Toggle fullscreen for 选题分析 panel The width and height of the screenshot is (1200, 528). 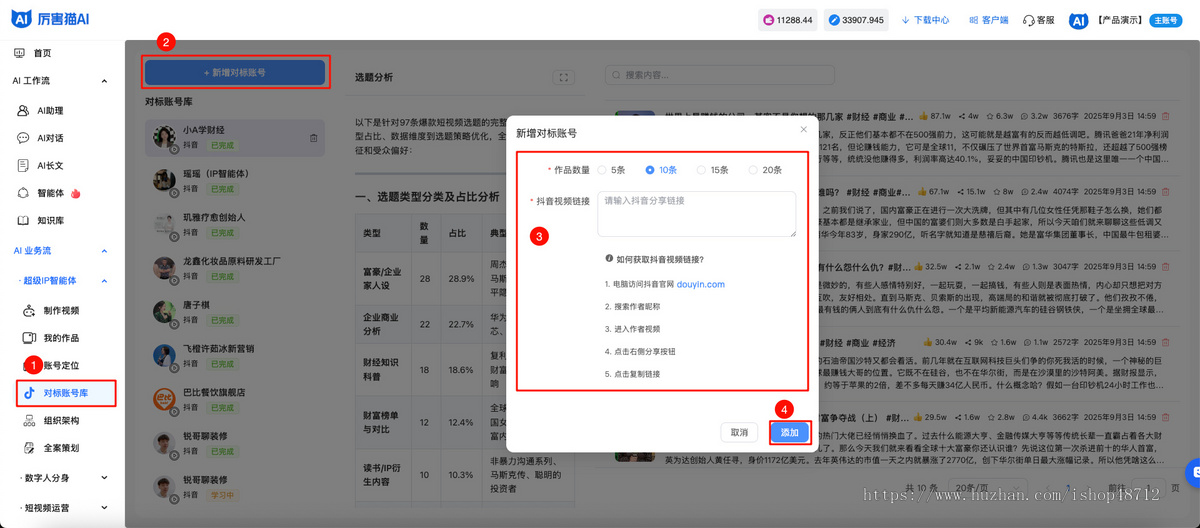click(563, 77)
